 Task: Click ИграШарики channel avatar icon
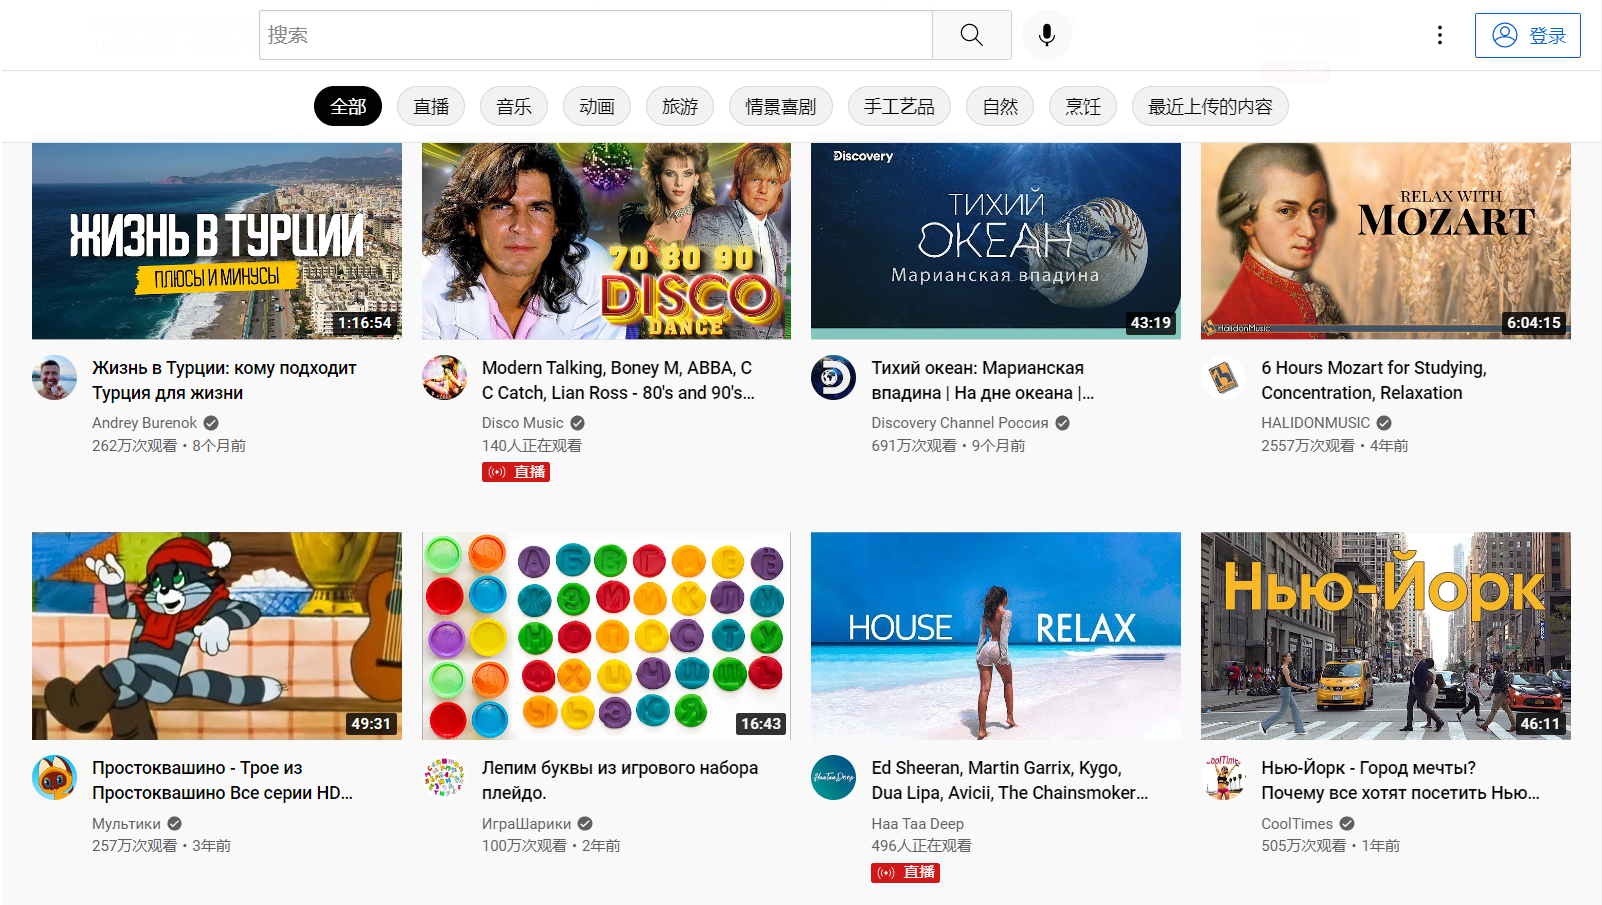tap(444, 778)
